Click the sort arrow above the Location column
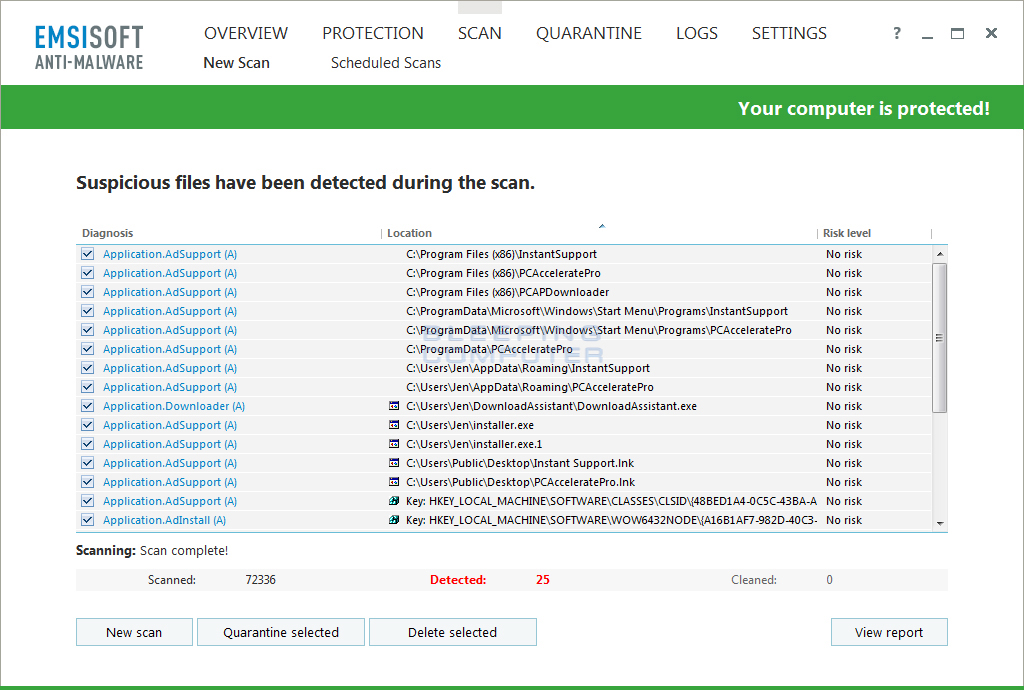The image size is (1024, 690). (601, 226)
